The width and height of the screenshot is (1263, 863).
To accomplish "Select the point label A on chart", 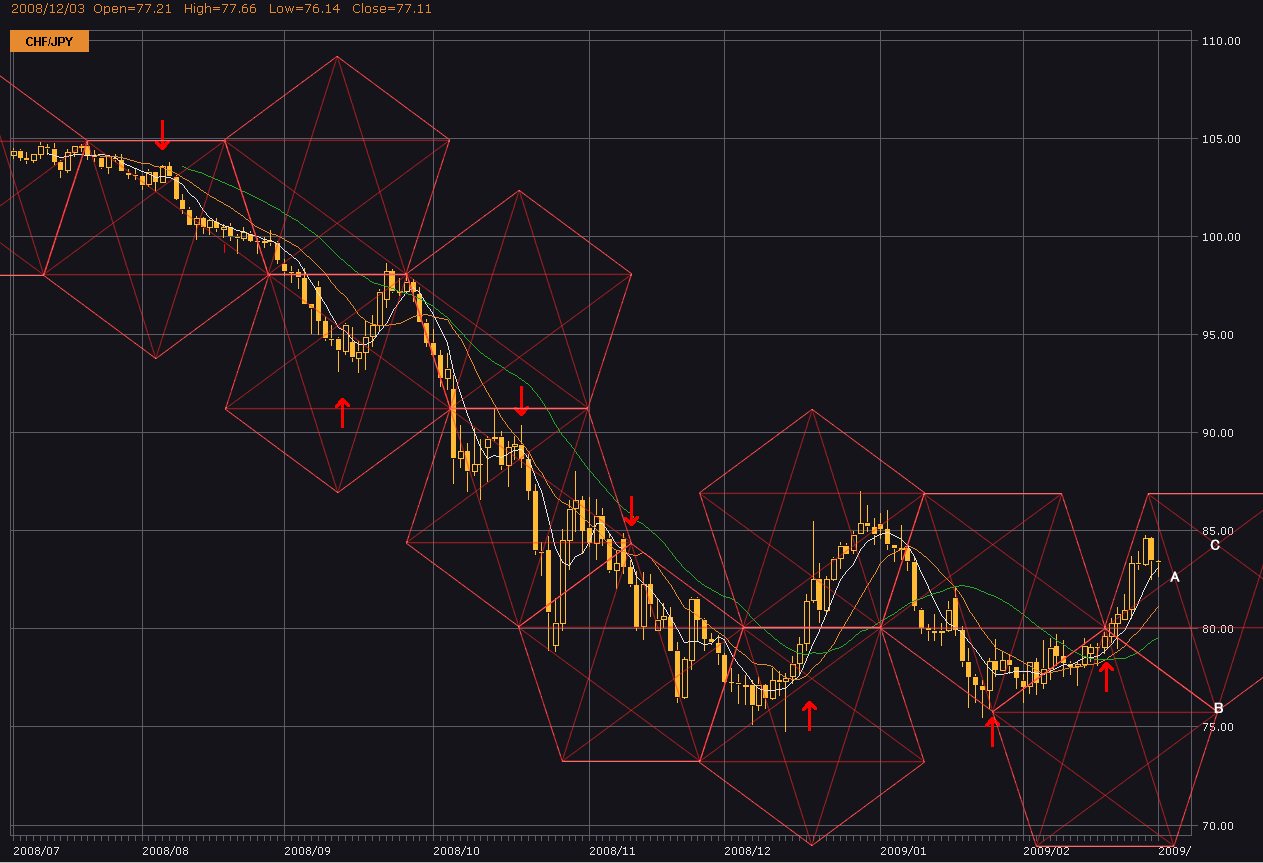I will click(x=1175, y=577).
